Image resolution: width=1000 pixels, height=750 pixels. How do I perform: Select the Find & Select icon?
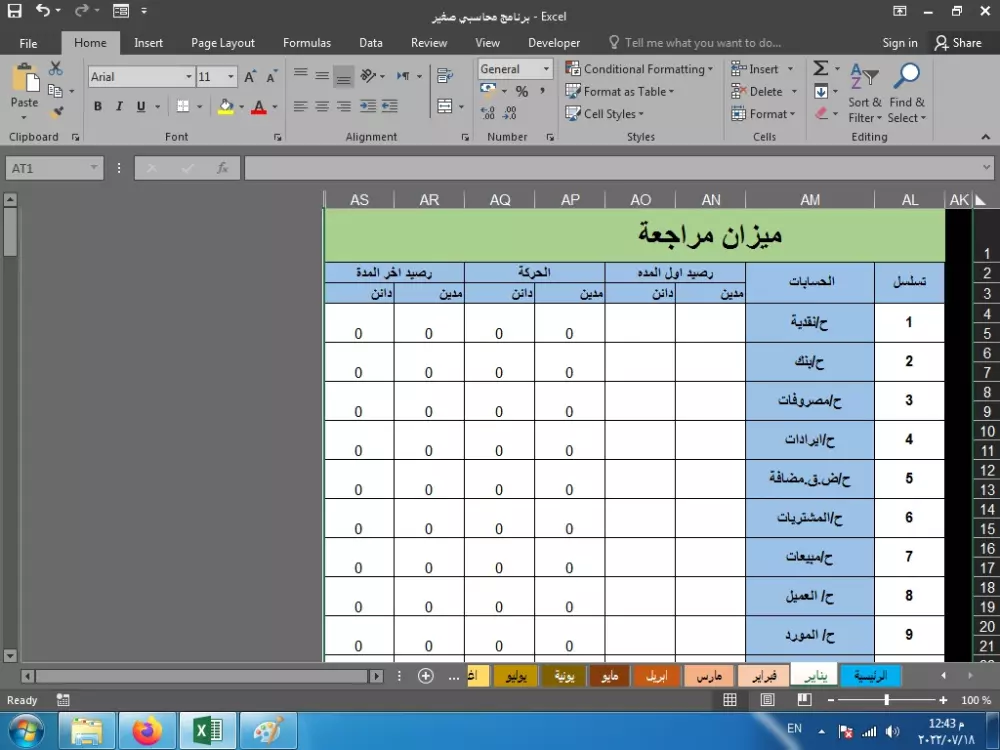point(906,95)
